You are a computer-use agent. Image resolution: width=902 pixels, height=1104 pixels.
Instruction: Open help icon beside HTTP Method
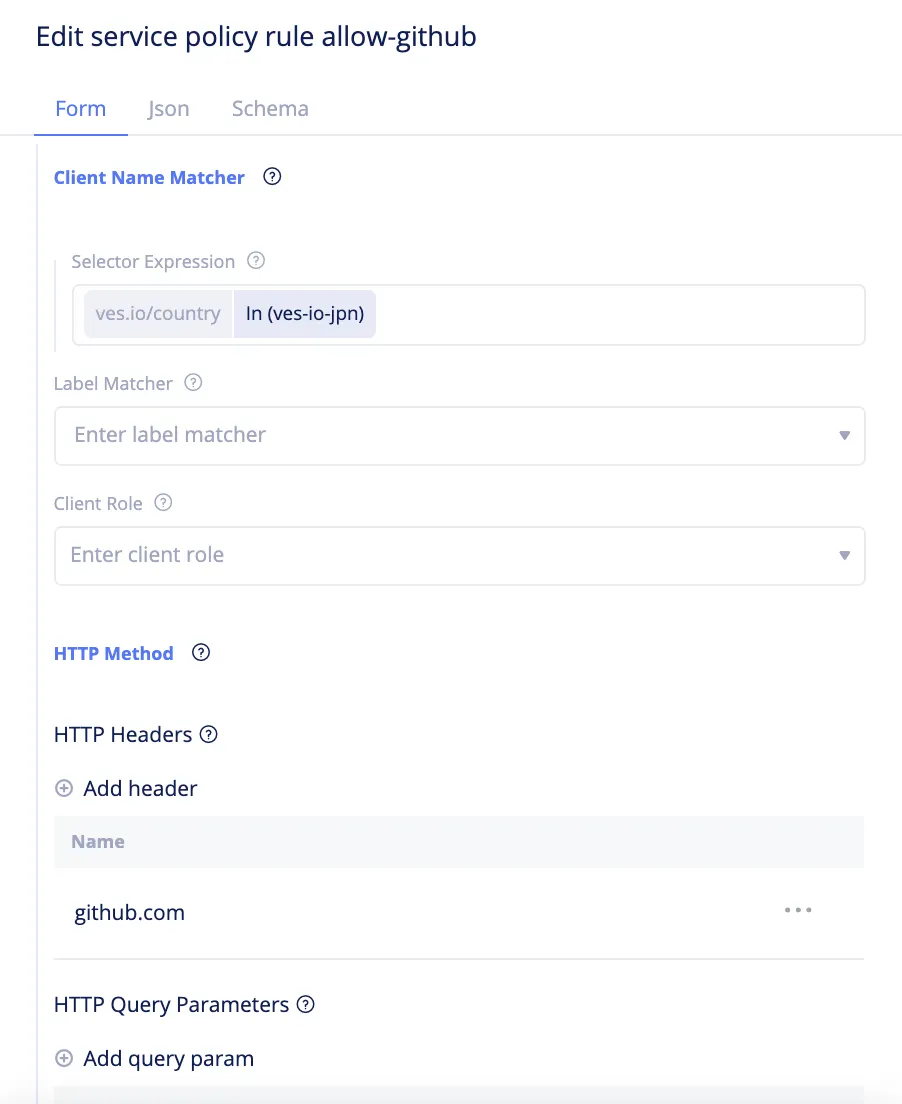point(201,653)
